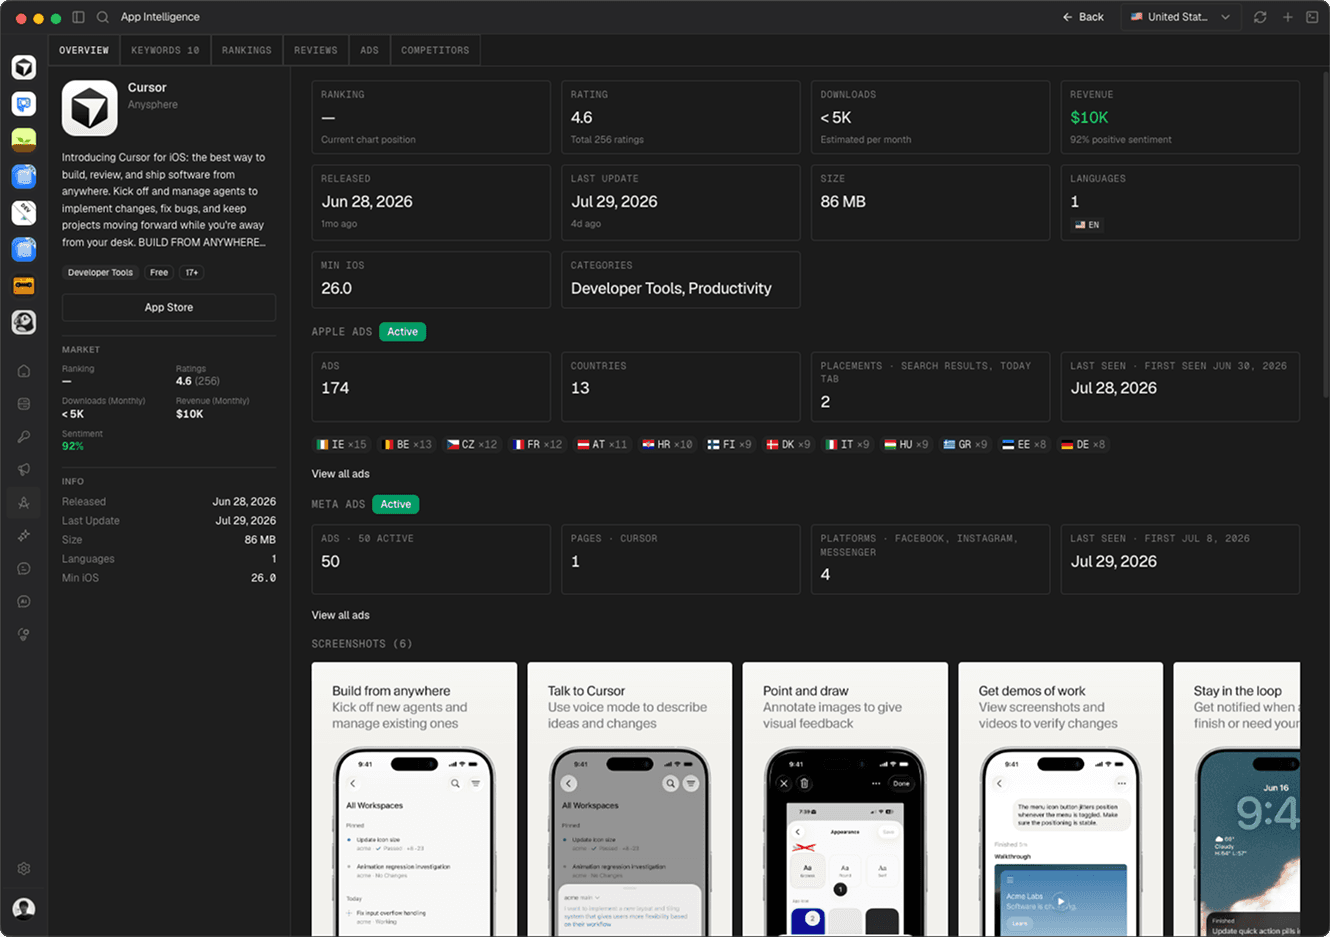
Task: Open the AI speech bubble icon
Action: [x=24, y=602]
